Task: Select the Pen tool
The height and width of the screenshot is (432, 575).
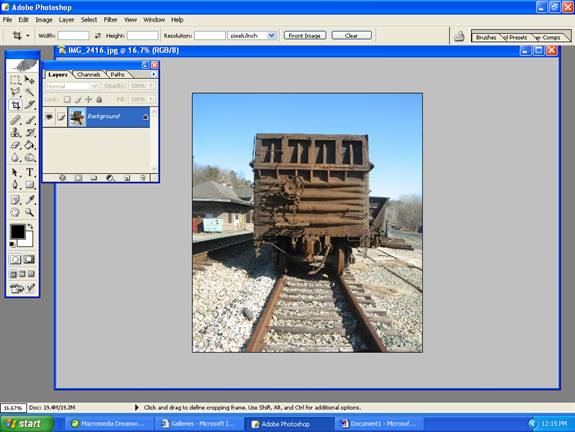Action: click(x=15, y=184)
